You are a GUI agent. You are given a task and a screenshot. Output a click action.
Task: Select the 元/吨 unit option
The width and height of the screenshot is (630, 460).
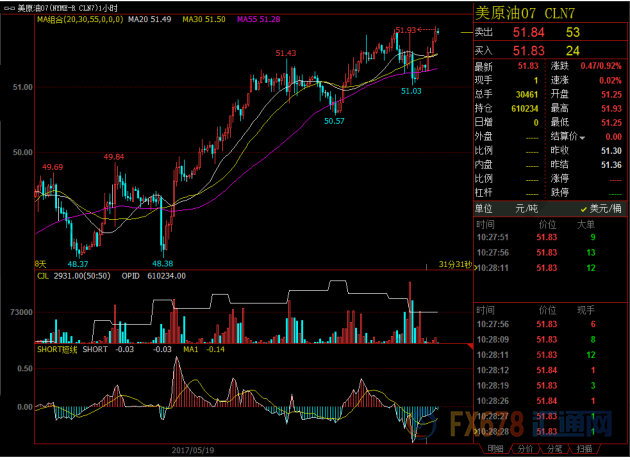tap(526, 209)
